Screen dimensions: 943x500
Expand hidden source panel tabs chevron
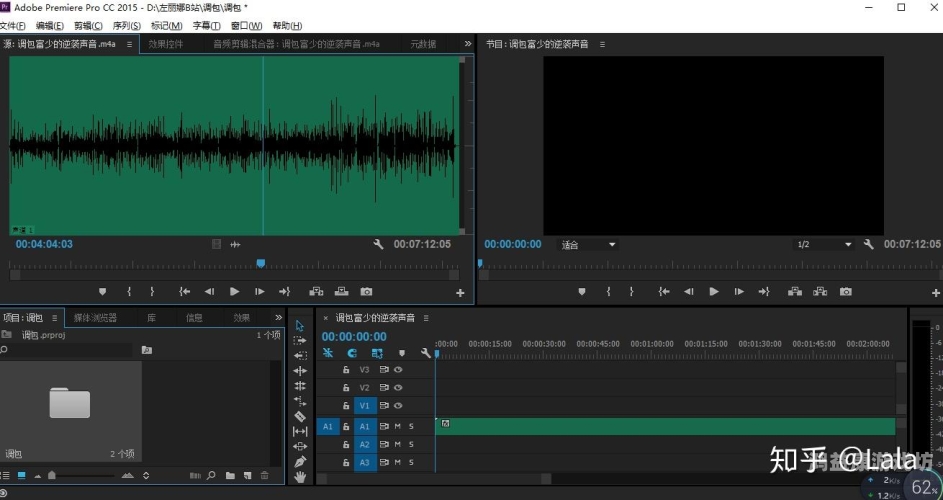467,44
